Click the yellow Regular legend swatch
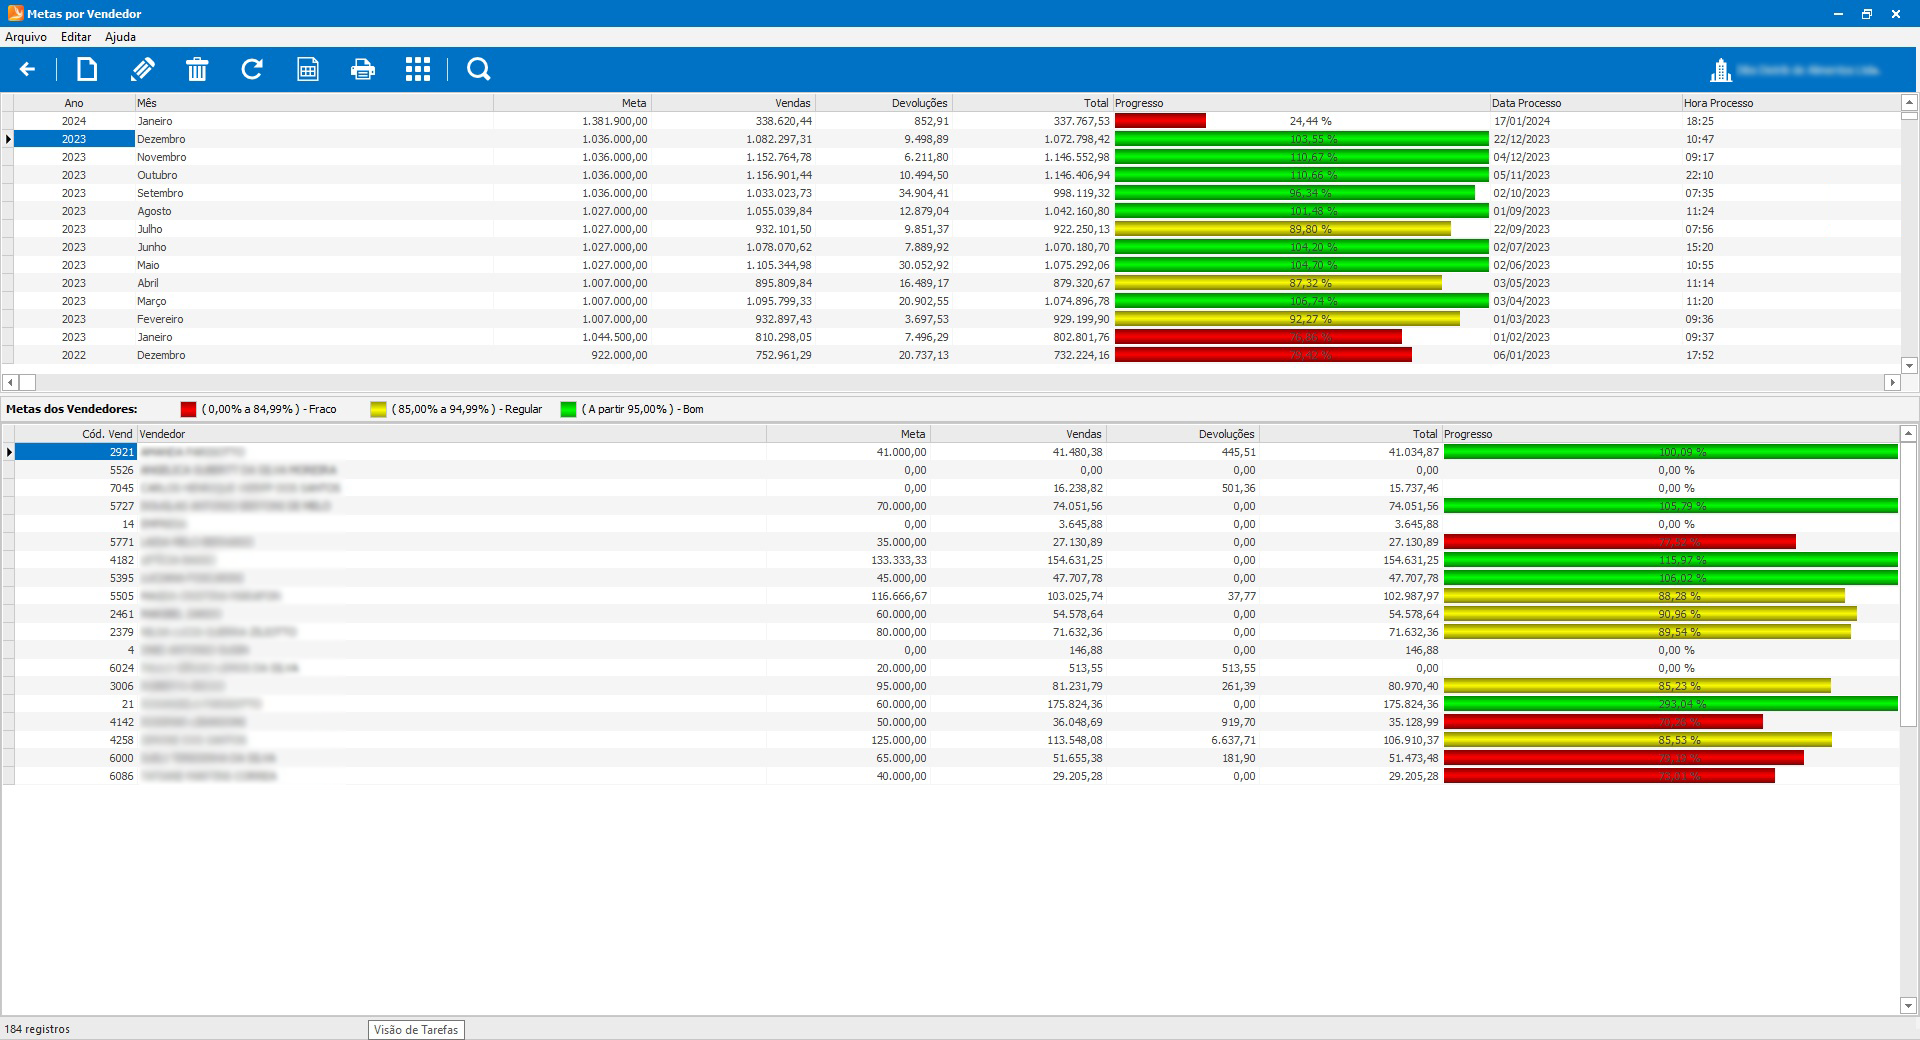Viewport: 1920px width, 1040px height. (378, 409)
